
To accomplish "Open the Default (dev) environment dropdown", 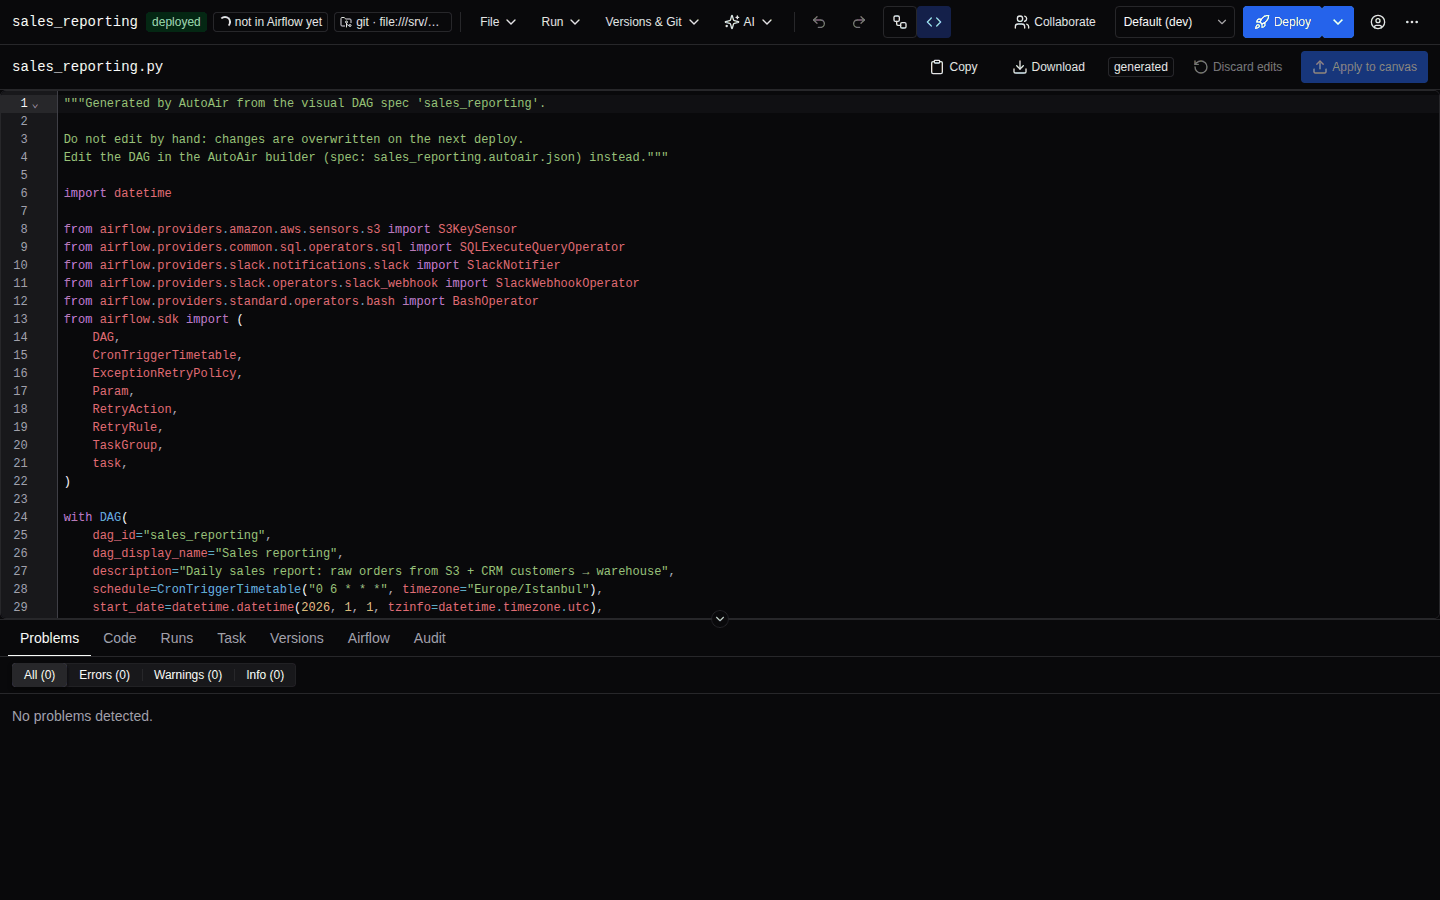I will pyautogui.click(x=1175, y=22).
